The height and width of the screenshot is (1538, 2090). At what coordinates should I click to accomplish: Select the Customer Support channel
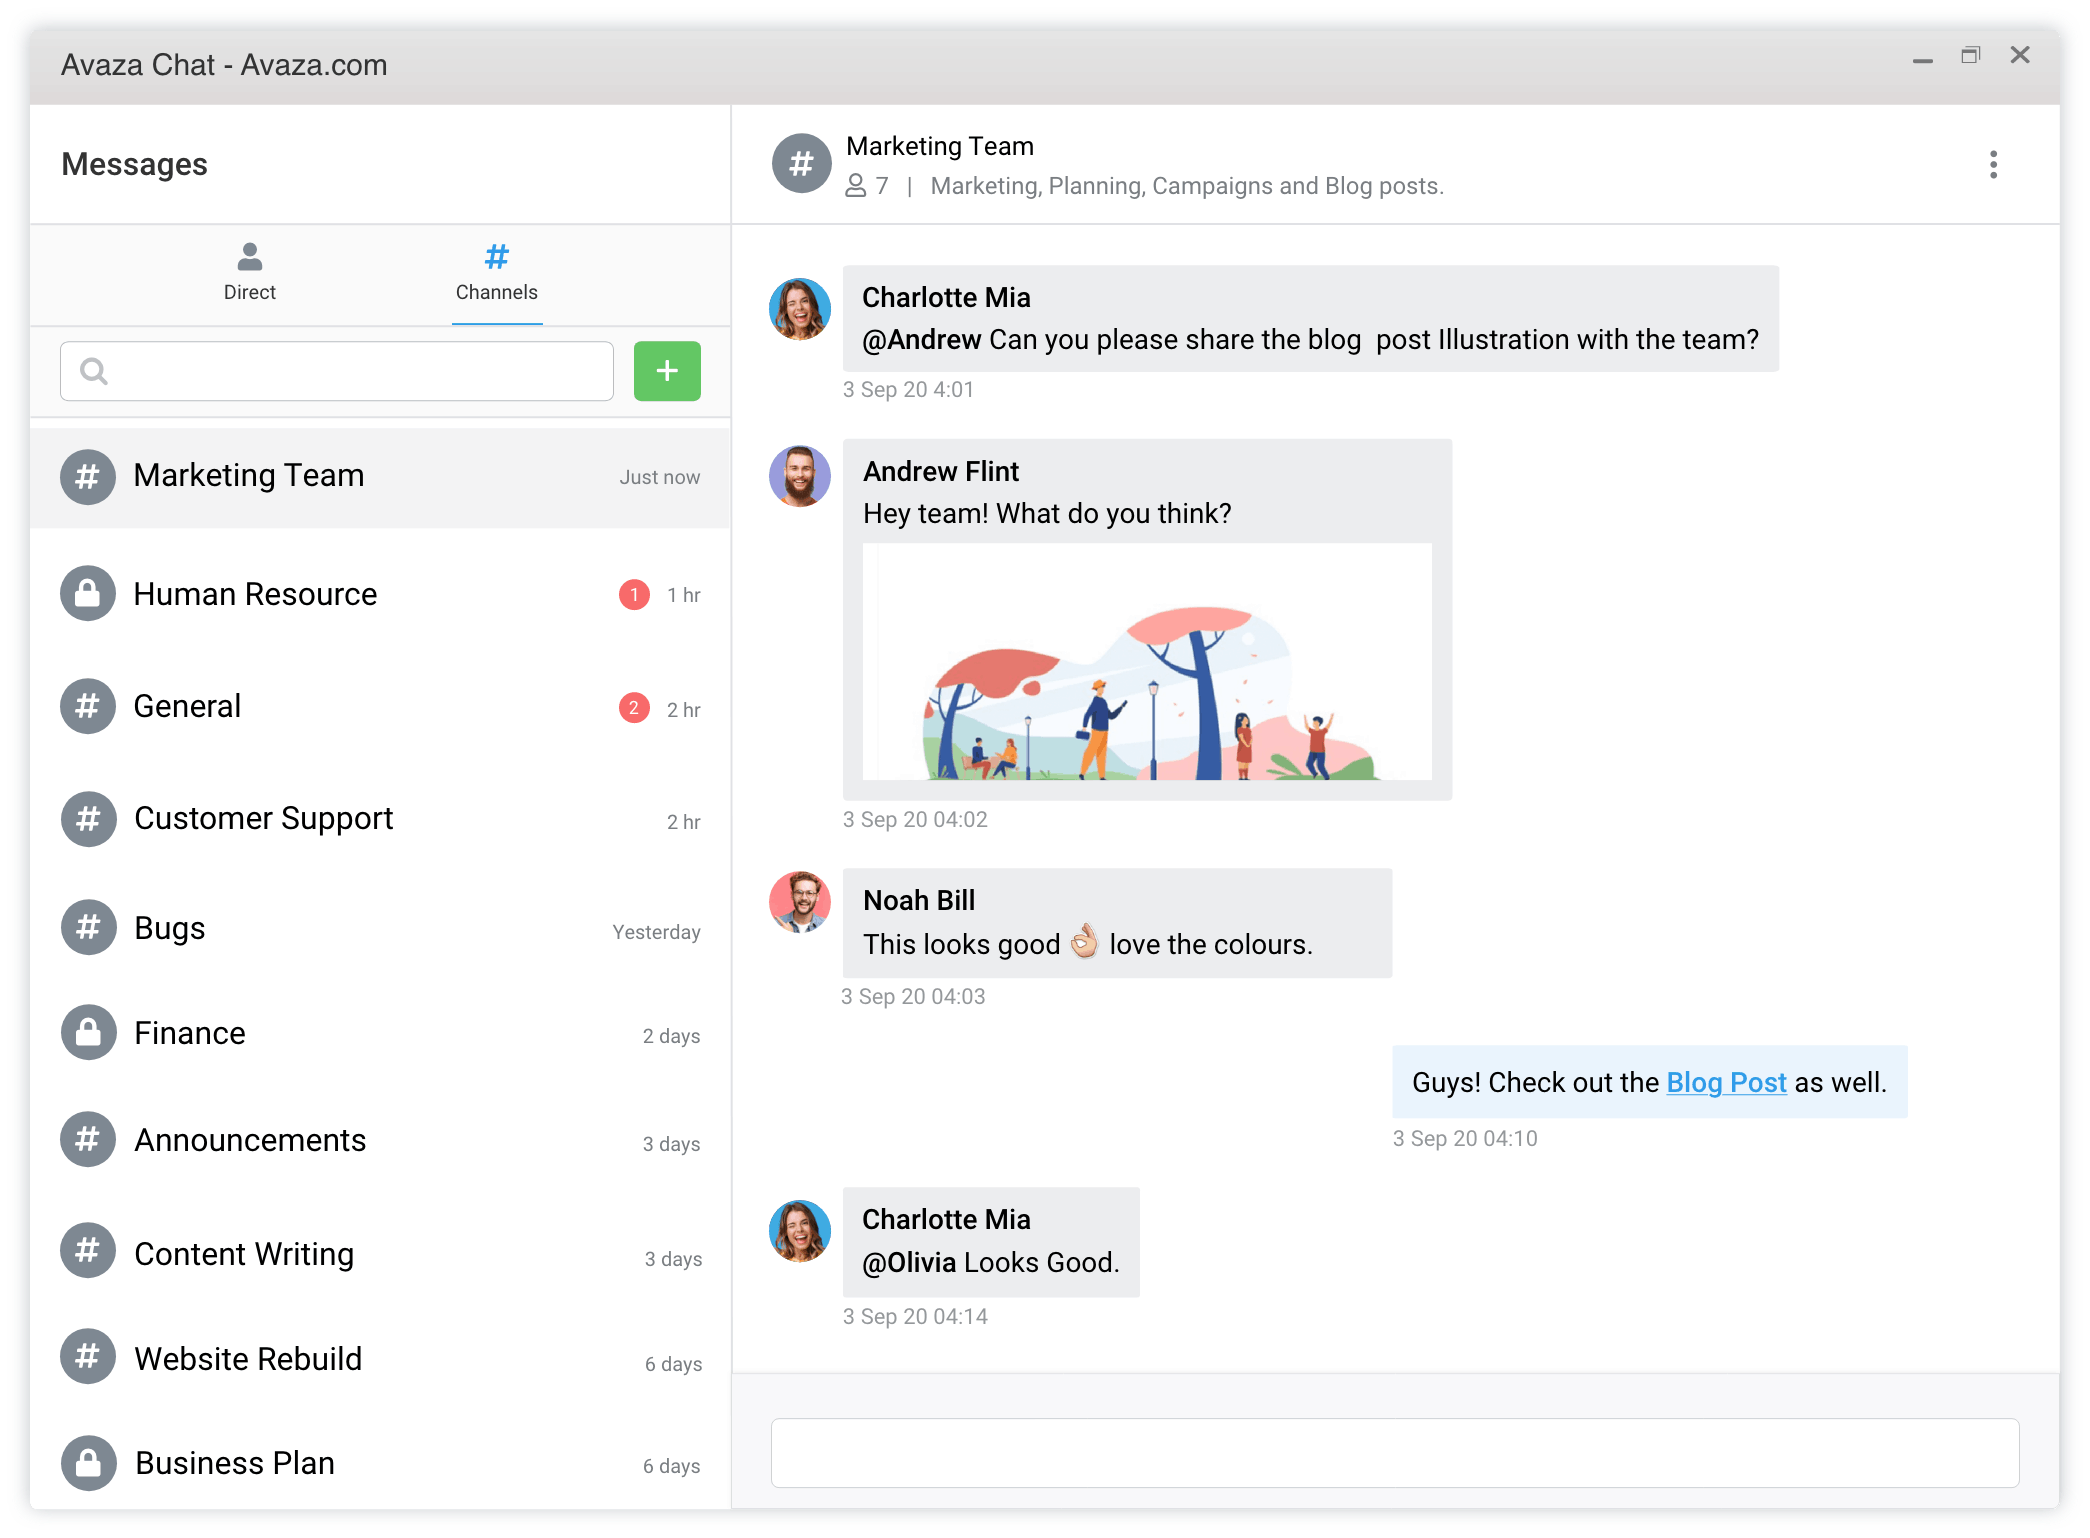263,819
